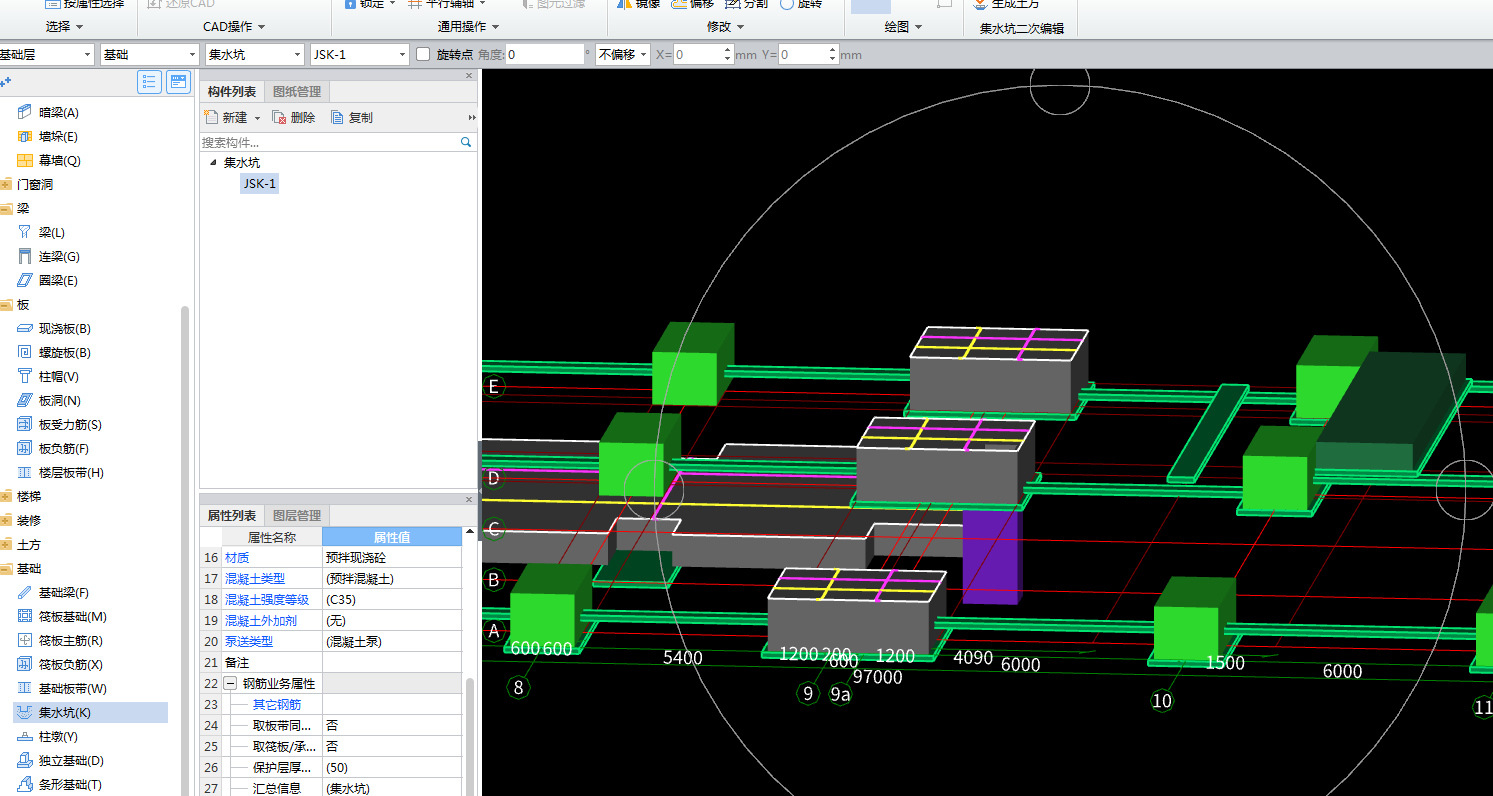Collapse the 板 folder in navigation tree

pyautogui.click(x=6, y=304)
